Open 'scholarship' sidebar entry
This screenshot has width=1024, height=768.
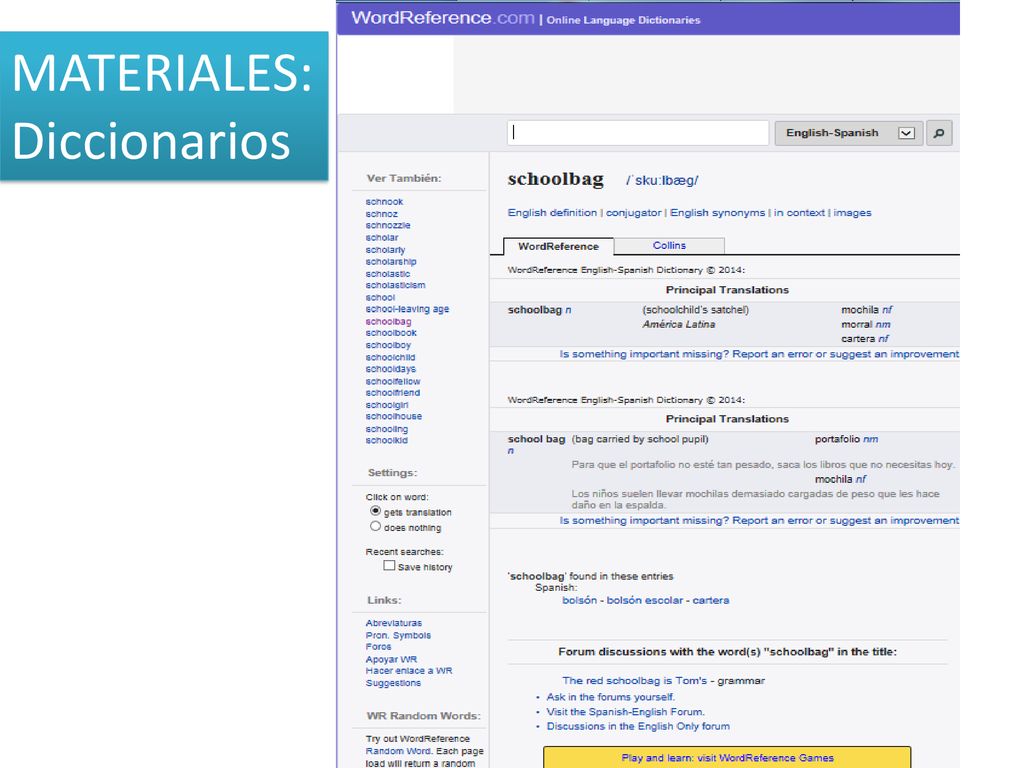click(x=391, y=261)
